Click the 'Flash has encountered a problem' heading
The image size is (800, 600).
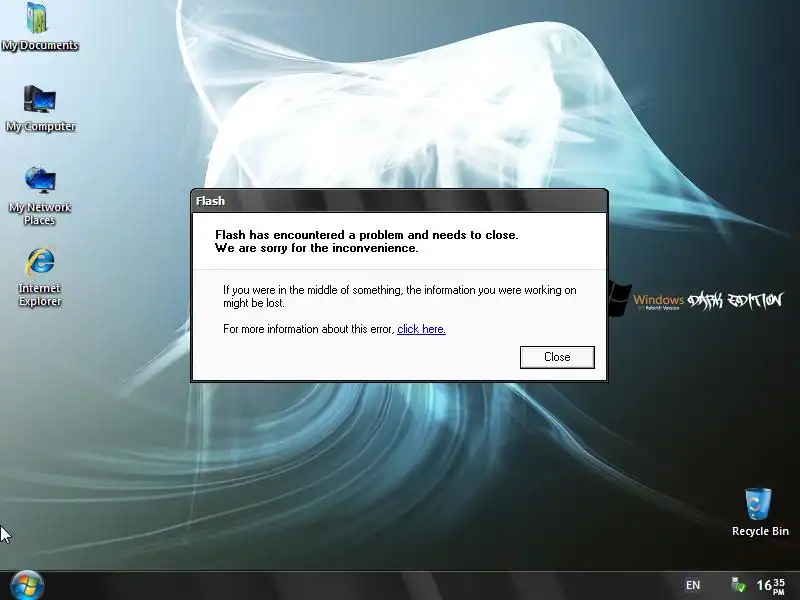click(x=367, y=241)
